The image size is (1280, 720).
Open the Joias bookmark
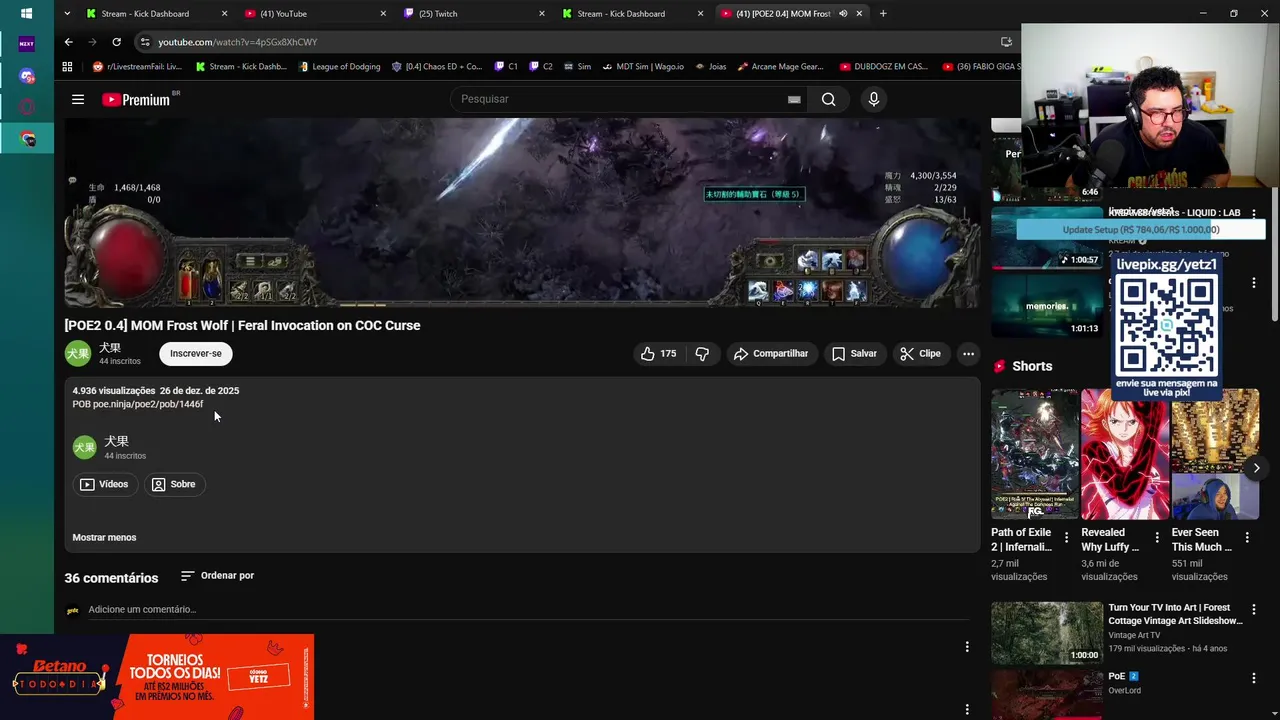[x=710, y=67]
